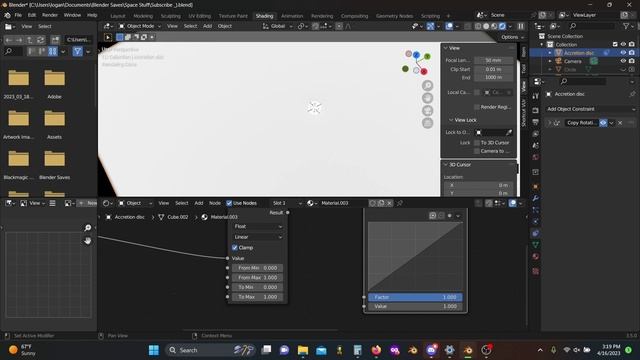Image resolution: width=640 pixels, height=360 pixels.
Task: Open the Geometry Nodes workspace tab
Action: pyautogui.click(x=394, y=16)
